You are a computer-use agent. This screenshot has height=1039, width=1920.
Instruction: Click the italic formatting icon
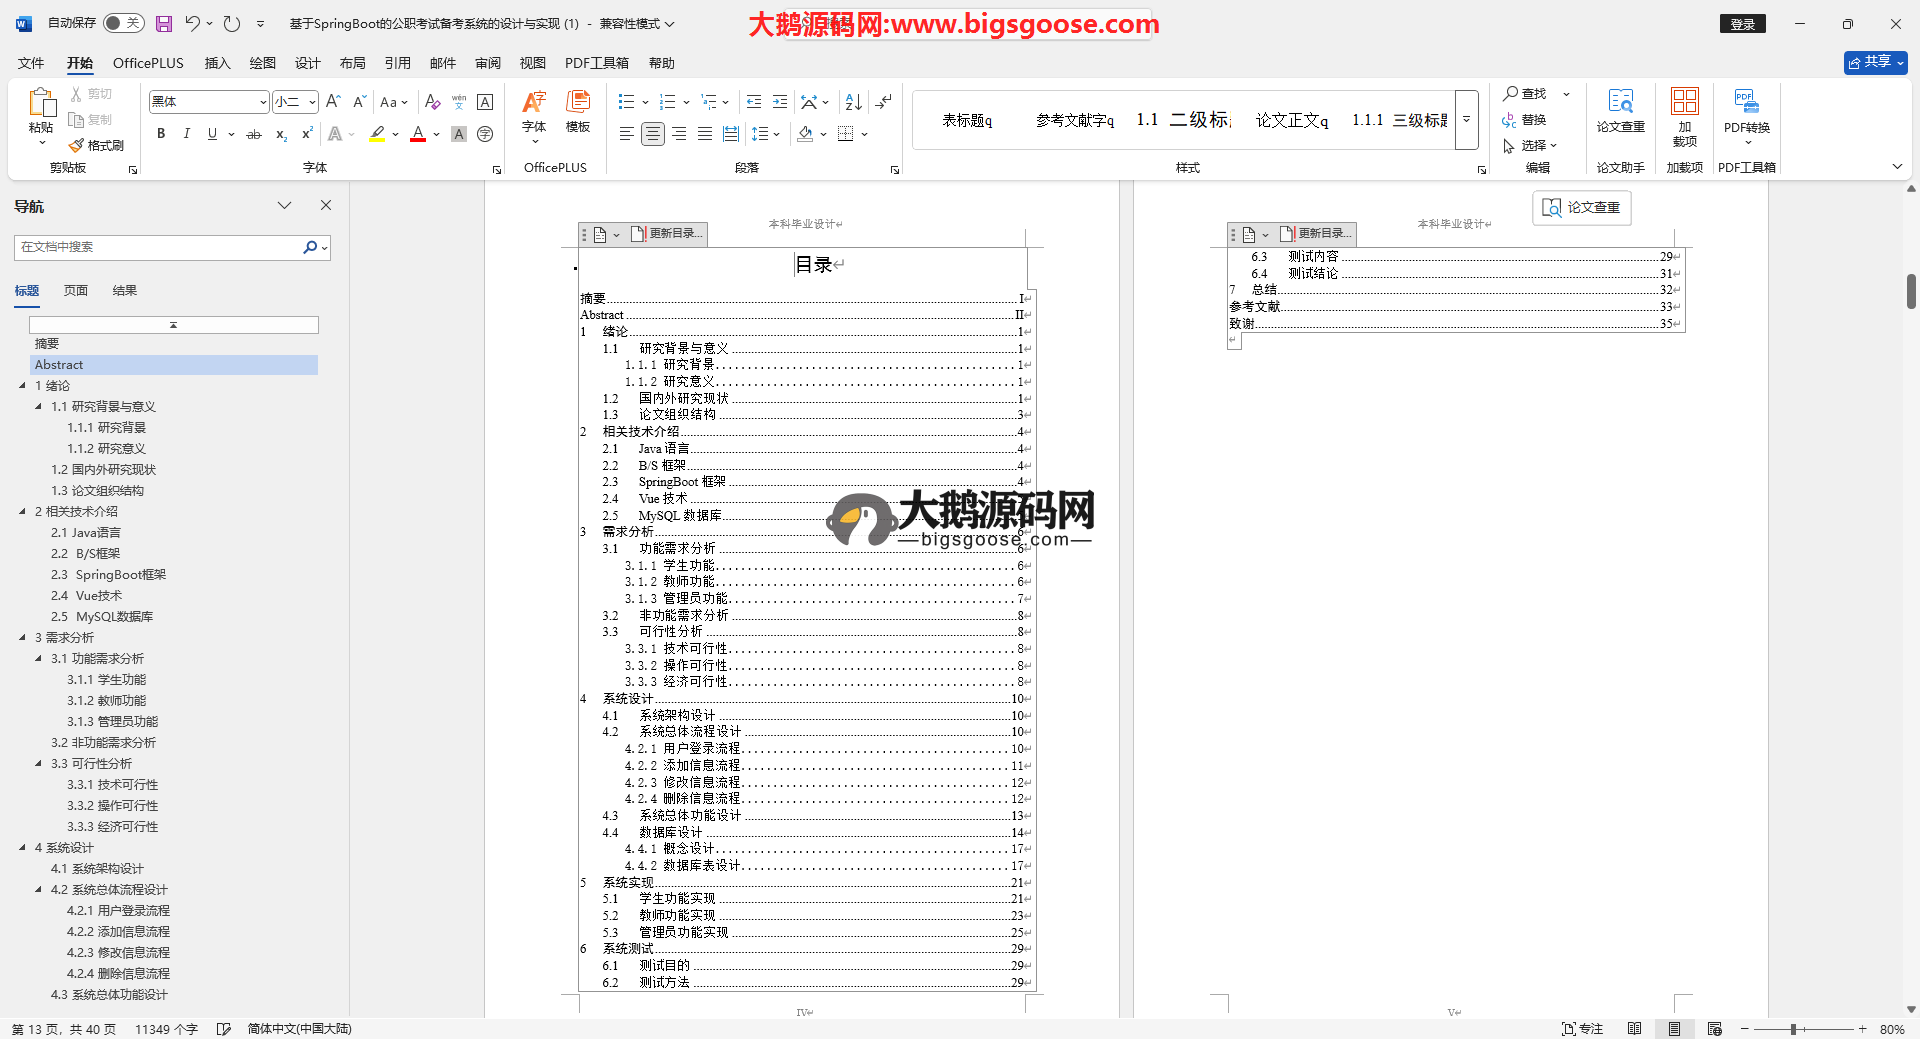(x=186, y=134)
